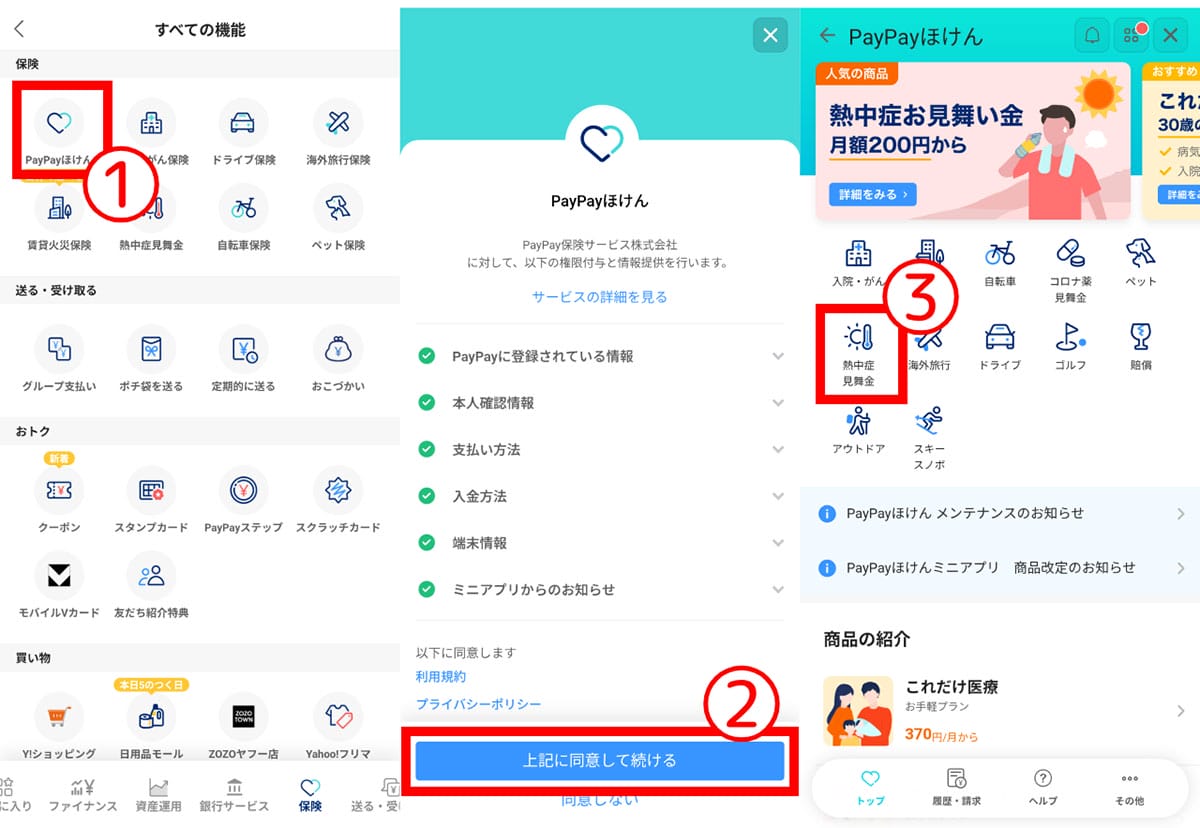Select 履歴・請求 tab in PayPayほけん

pos(955,788)
